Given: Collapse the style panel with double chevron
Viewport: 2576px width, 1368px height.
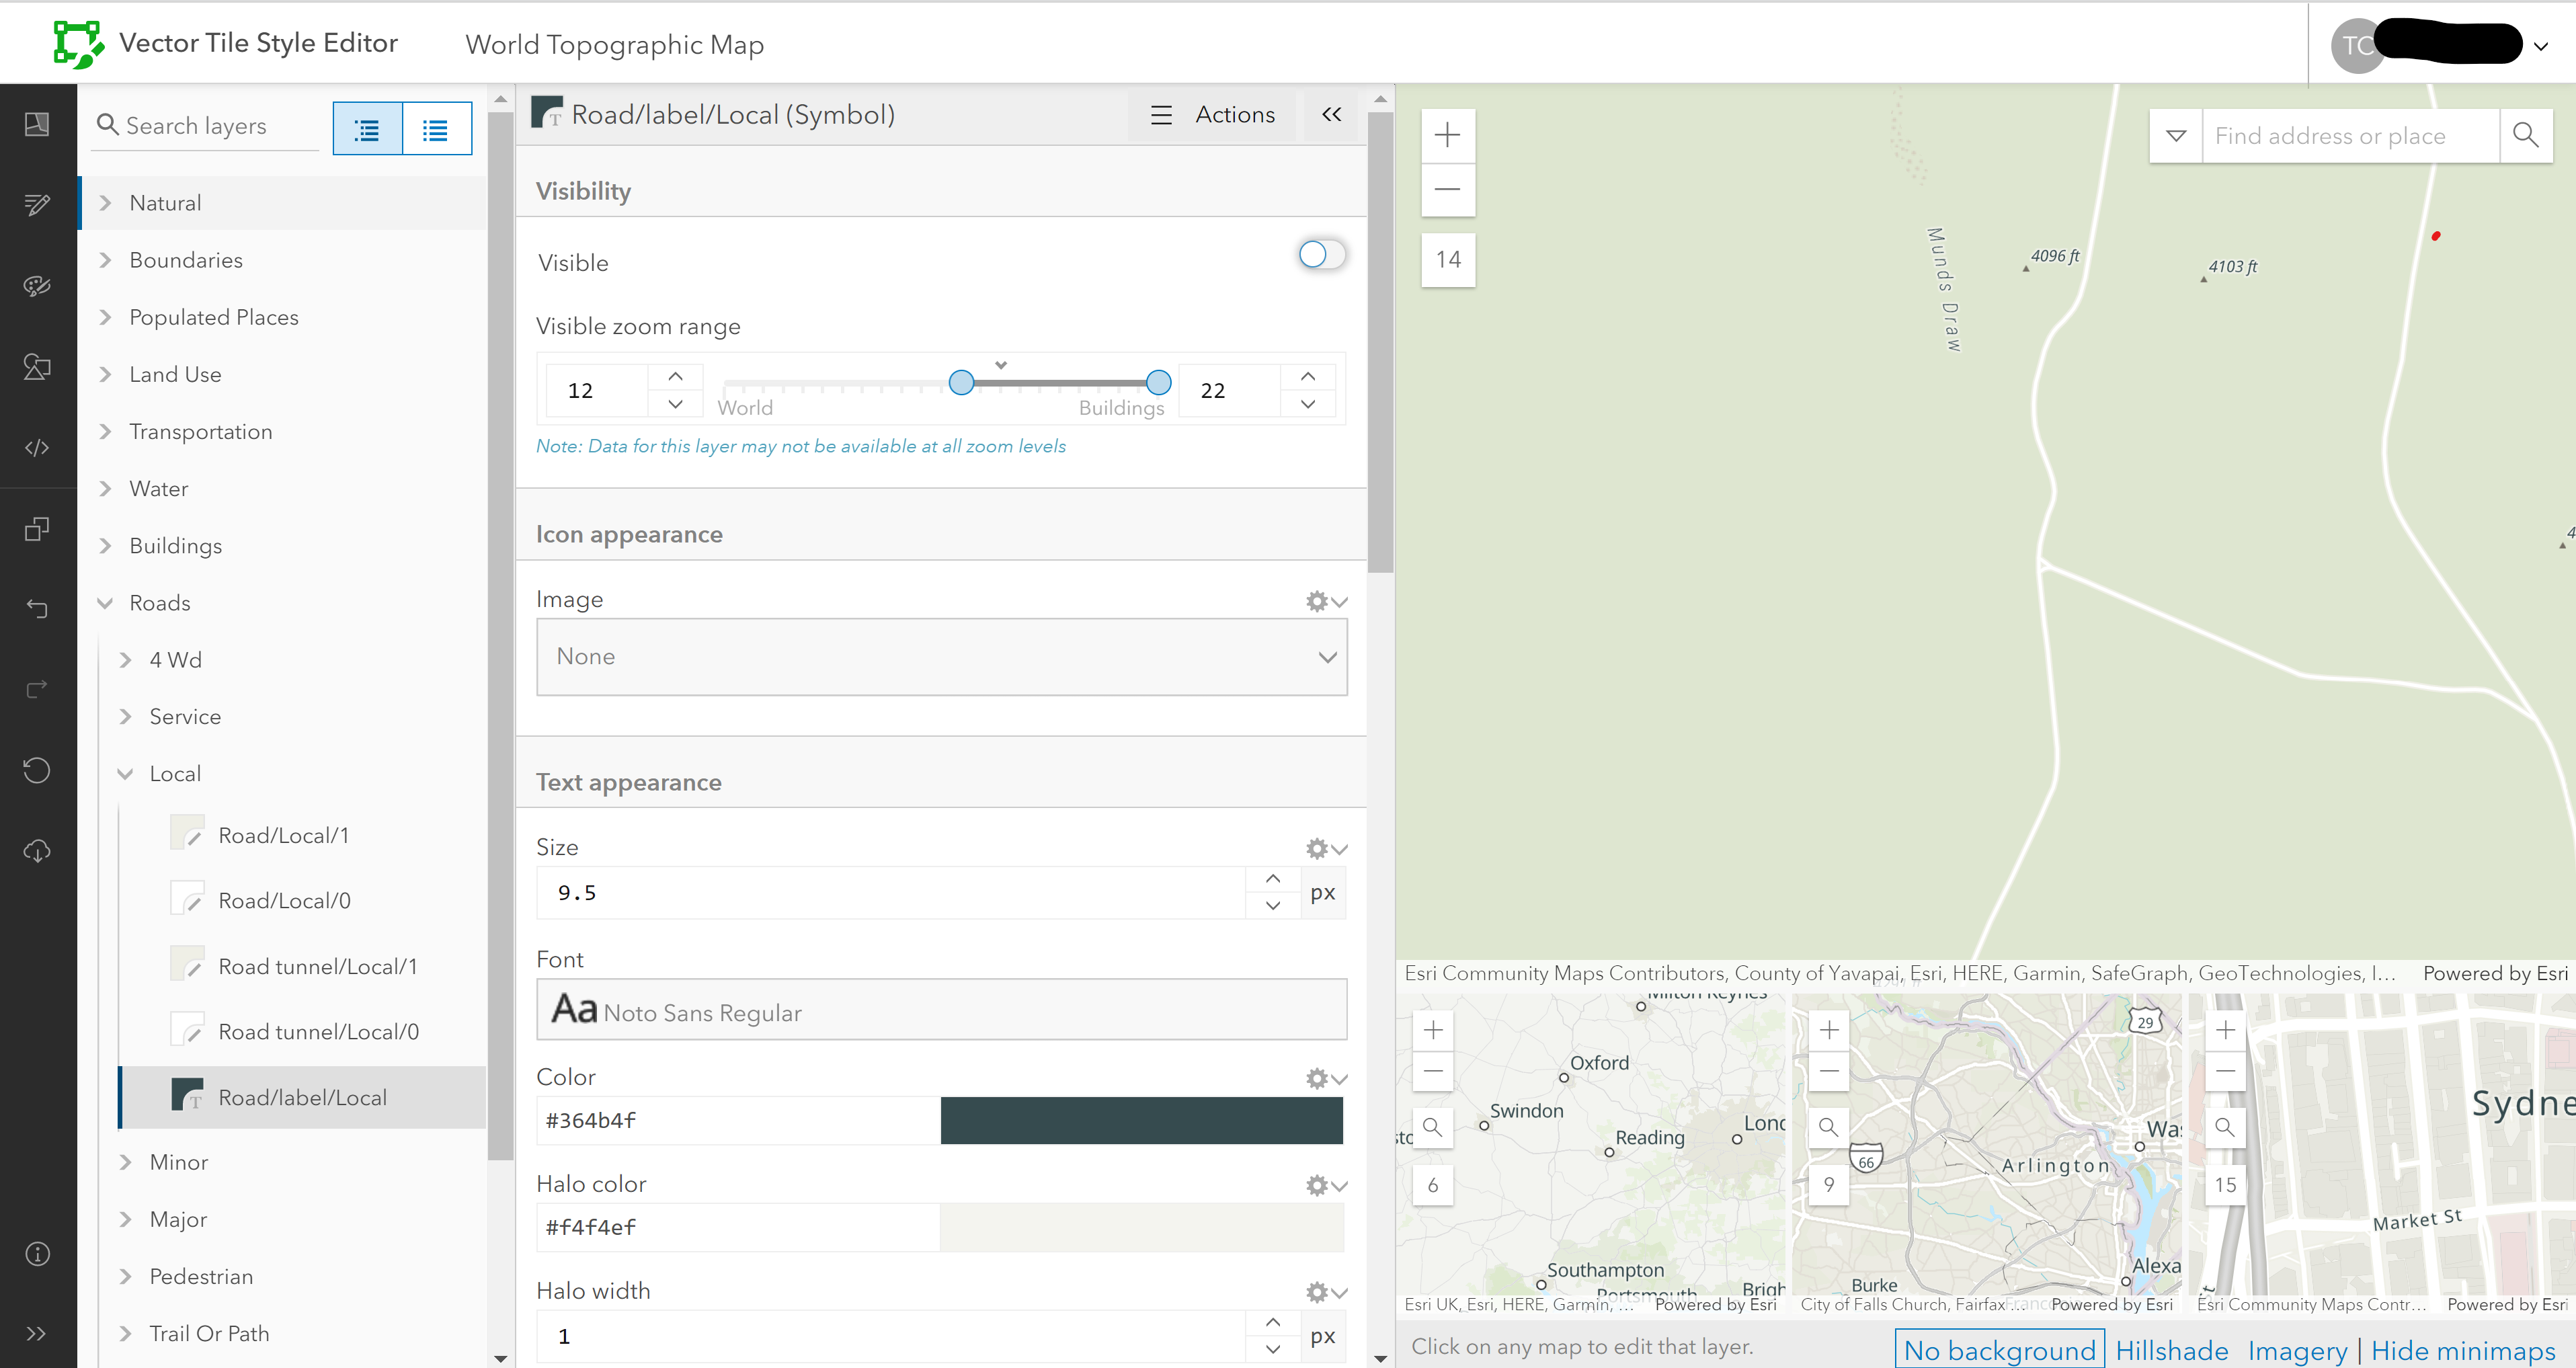Looking at the screenshot, I should (x=1331, y=114).
